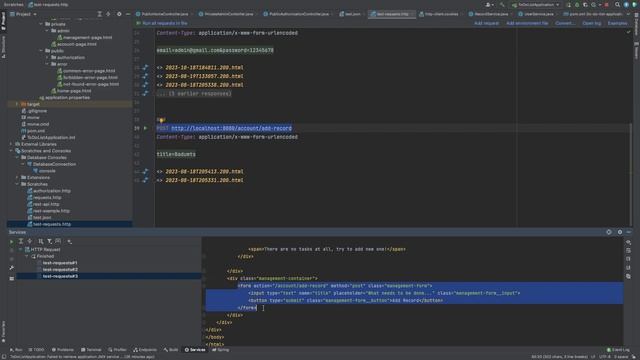The image size is (640, 360).
Task: Click the Add environment file link
Action: 527,23
